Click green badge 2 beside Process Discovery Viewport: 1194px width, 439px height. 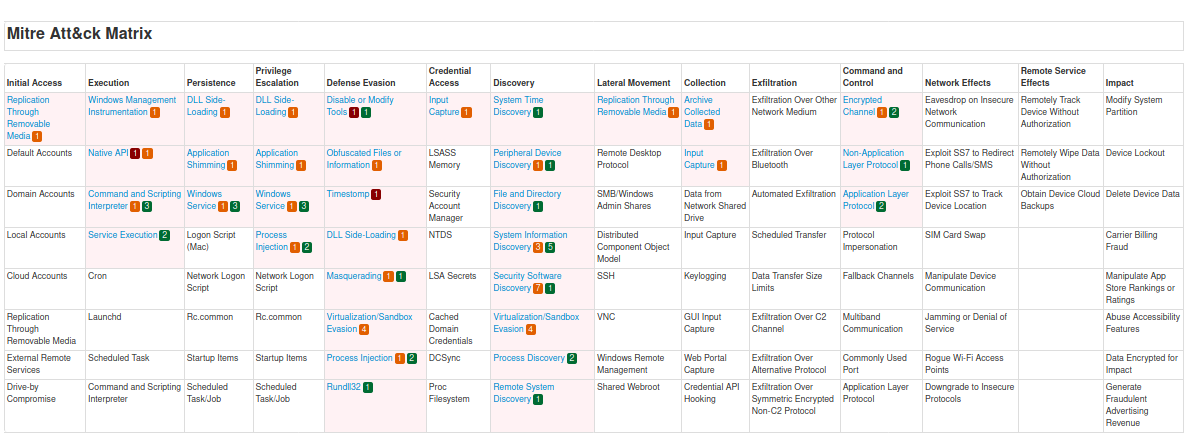572,358
